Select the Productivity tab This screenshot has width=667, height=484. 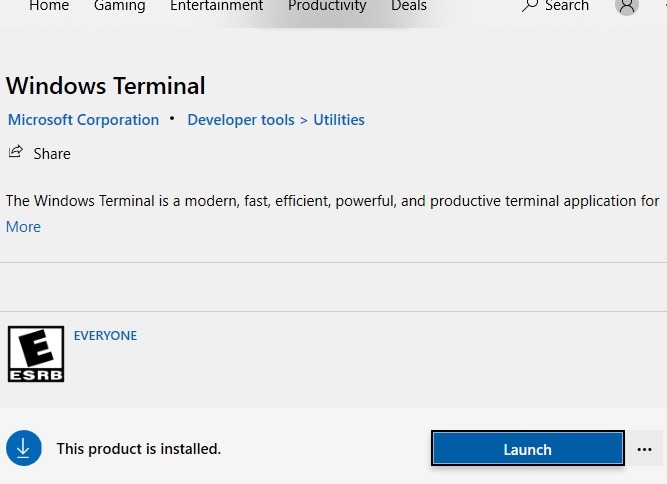[x=327, y=6]
